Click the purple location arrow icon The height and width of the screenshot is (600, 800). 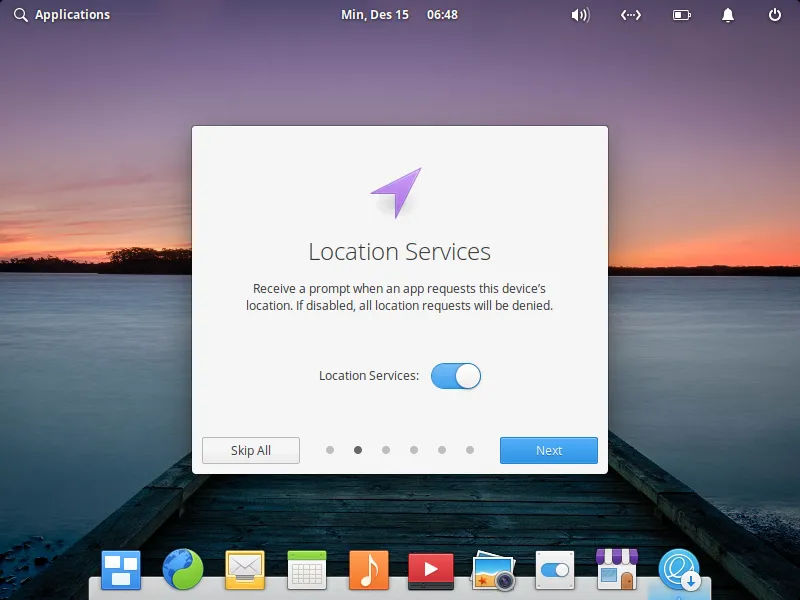[x=396, y=192]
